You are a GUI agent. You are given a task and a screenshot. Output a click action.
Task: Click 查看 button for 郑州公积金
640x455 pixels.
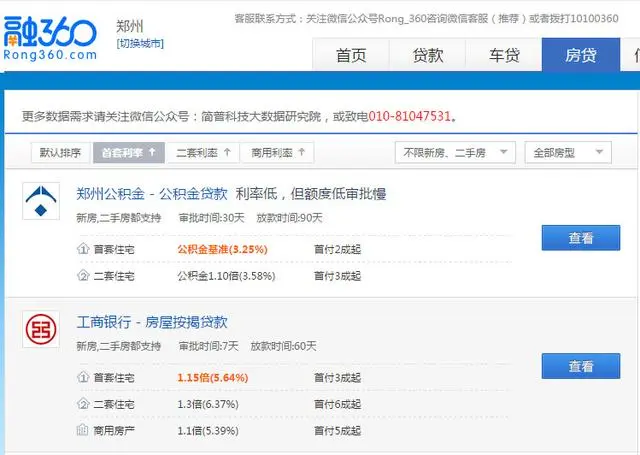point(581,237)
